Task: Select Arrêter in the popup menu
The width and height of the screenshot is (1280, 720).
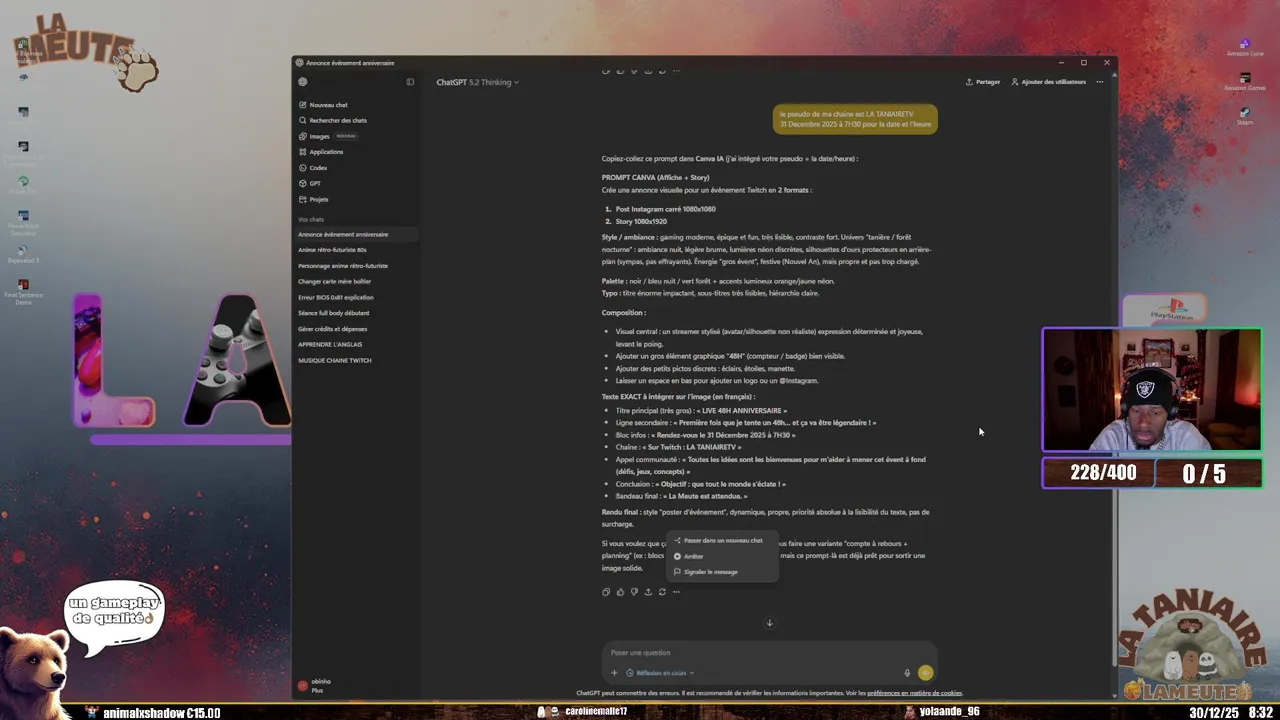Action: pyautogui.click(x=722, y=556)
